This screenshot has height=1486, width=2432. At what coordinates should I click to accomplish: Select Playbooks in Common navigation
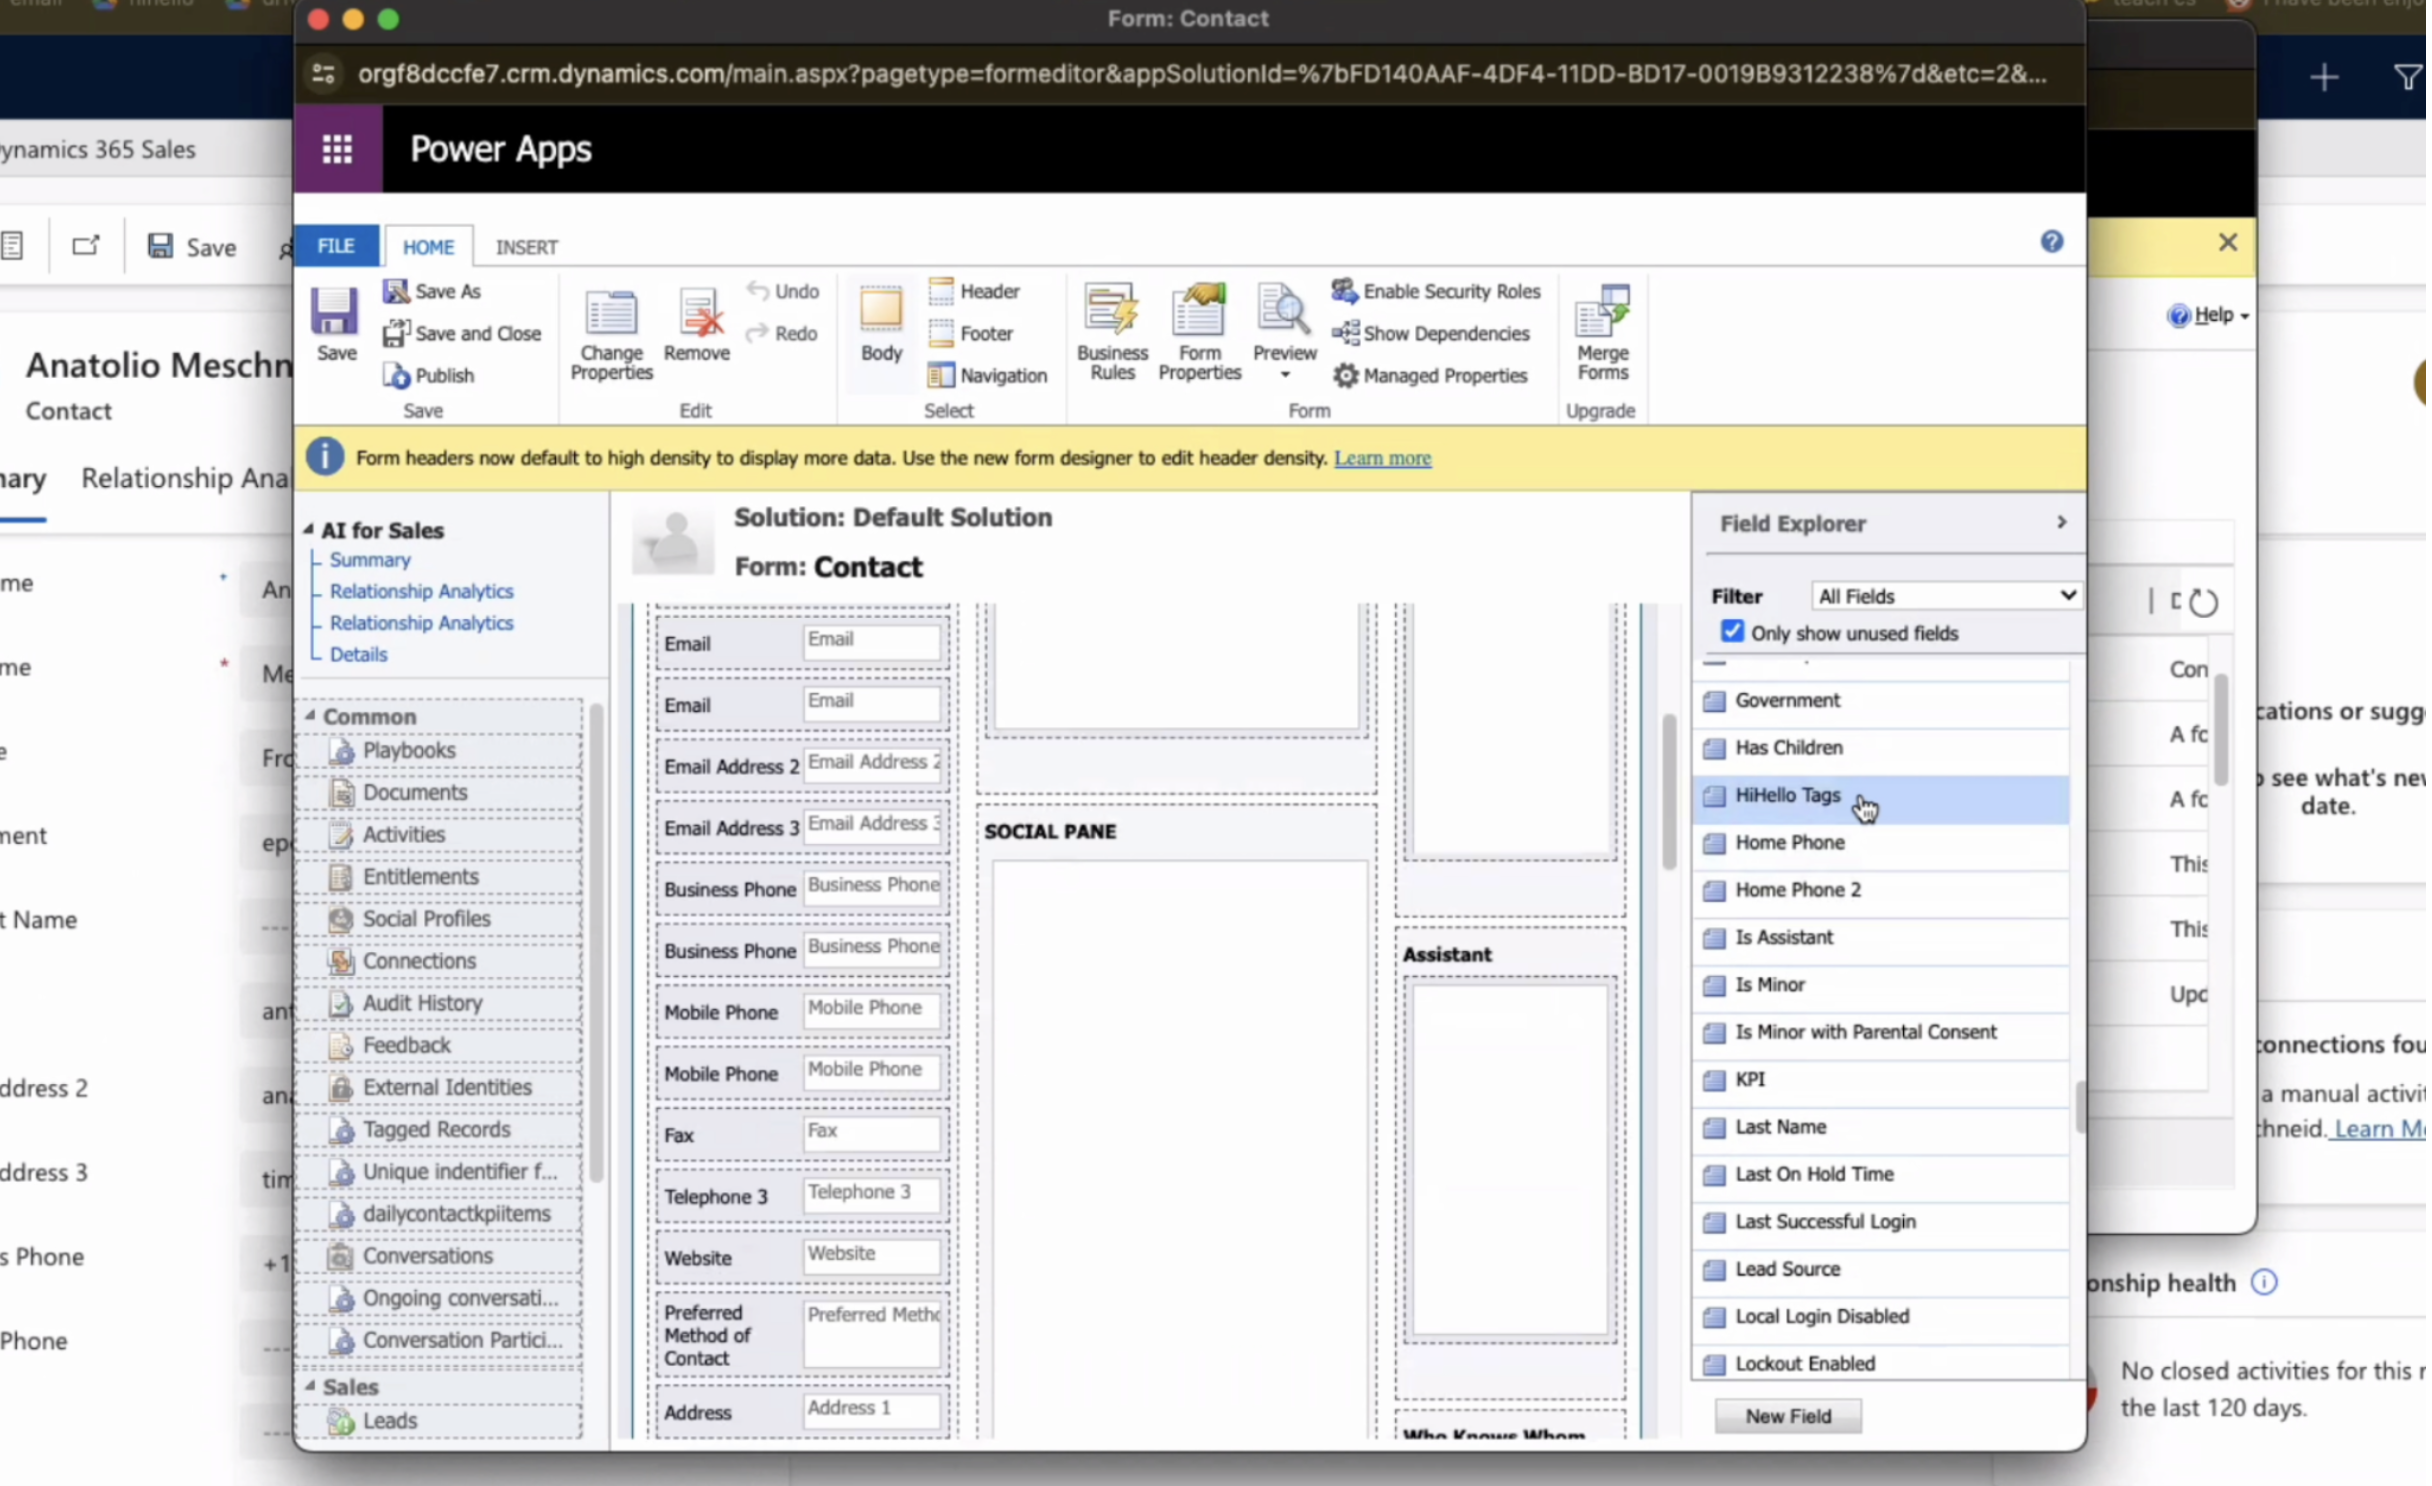(x=441, y=751)
